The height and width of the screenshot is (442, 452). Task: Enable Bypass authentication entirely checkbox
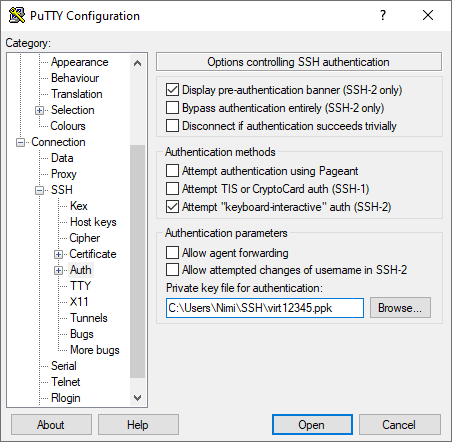pos(172,108)
